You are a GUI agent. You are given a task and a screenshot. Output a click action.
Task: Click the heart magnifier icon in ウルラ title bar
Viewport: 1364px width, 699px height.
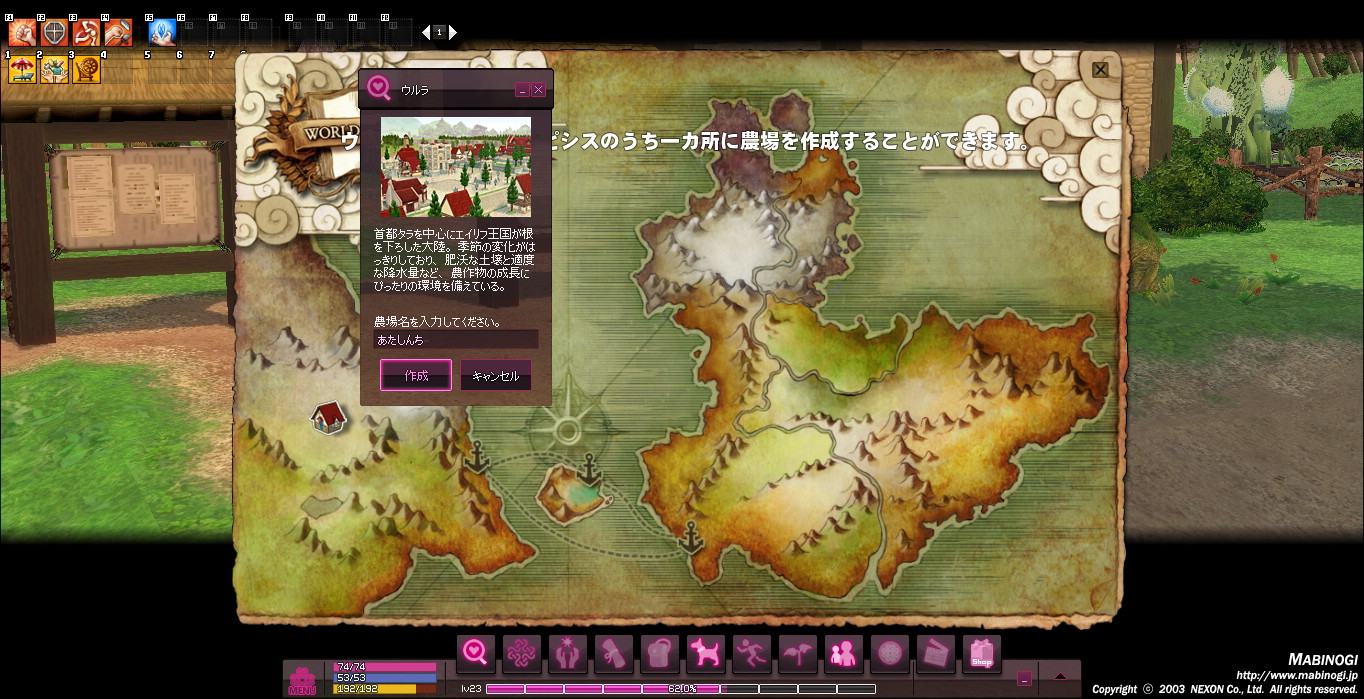(x=378, y=88)
